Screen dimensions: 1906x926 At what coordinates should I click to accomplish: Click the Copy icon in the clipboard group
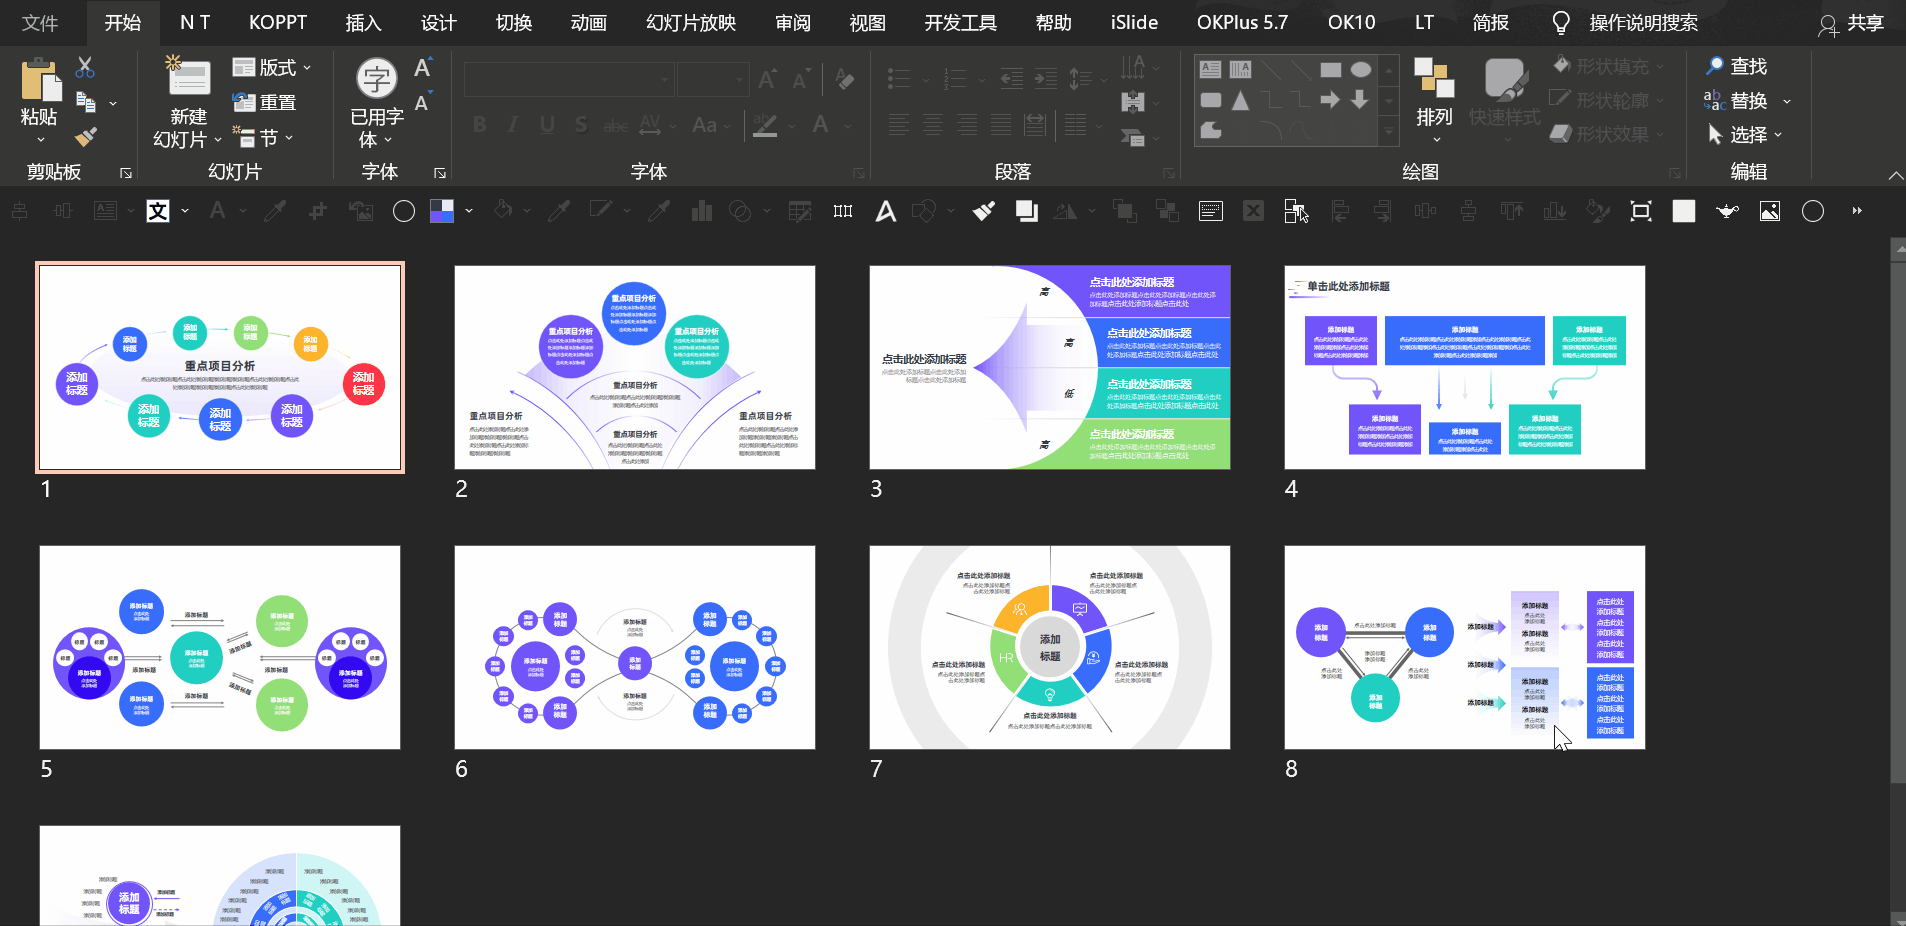pyautogui.click(x=86, y=102)
